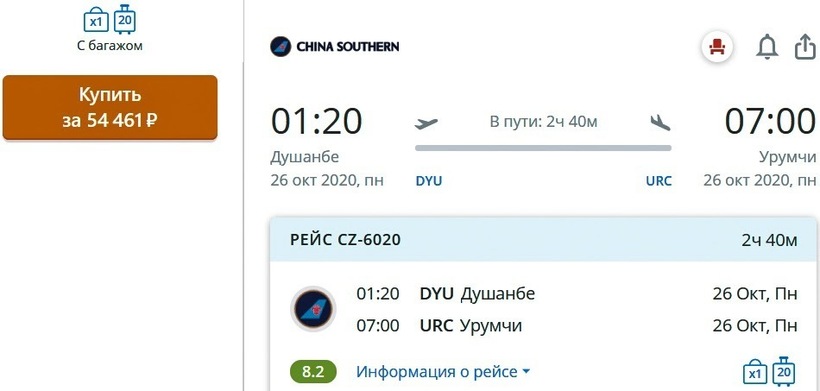
Task: Click the red seat selection icon
Action: click(717, 48)
